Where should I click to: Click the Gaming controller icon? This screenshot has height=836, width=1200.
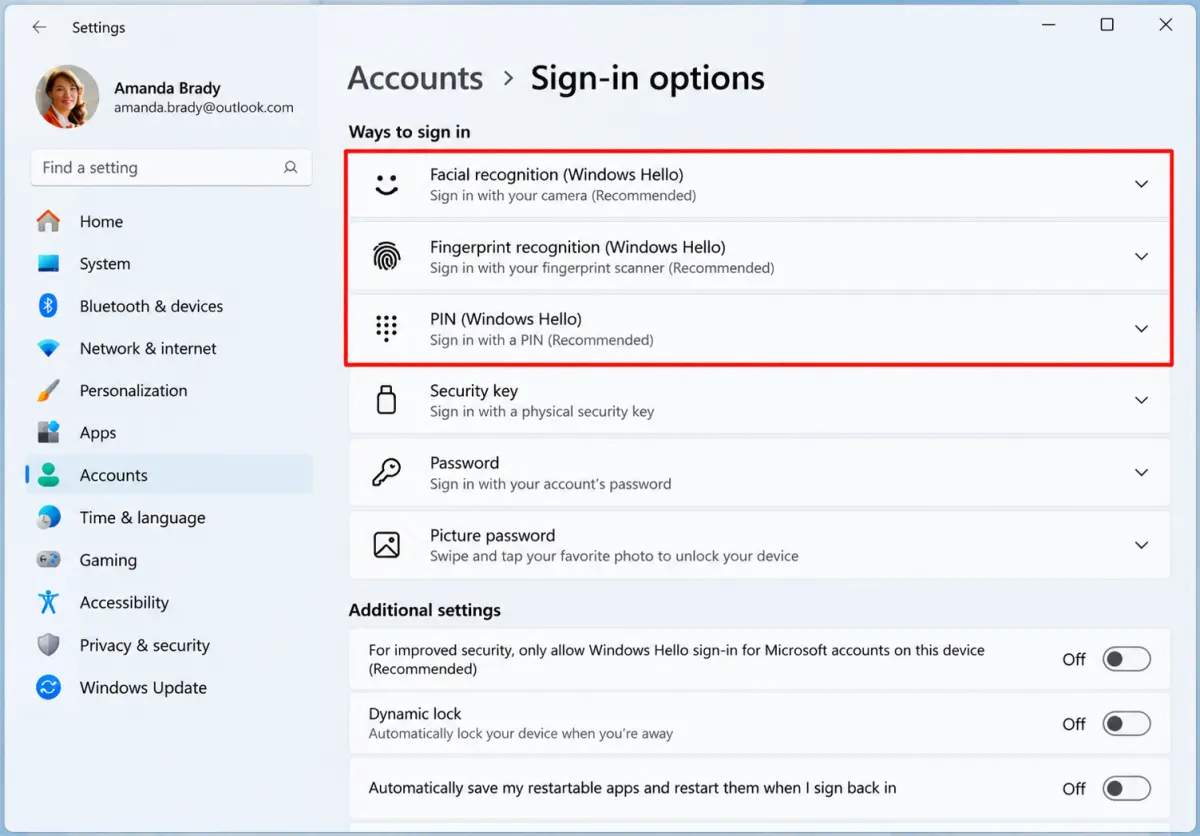coord(48,560)
